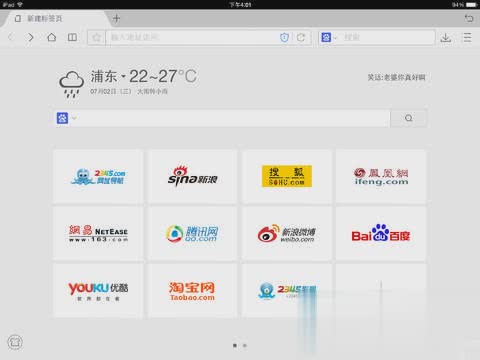Screen dimensions: 480x360
Task: Open the Tencent qq.com tile
Action: tap(192, 233)
